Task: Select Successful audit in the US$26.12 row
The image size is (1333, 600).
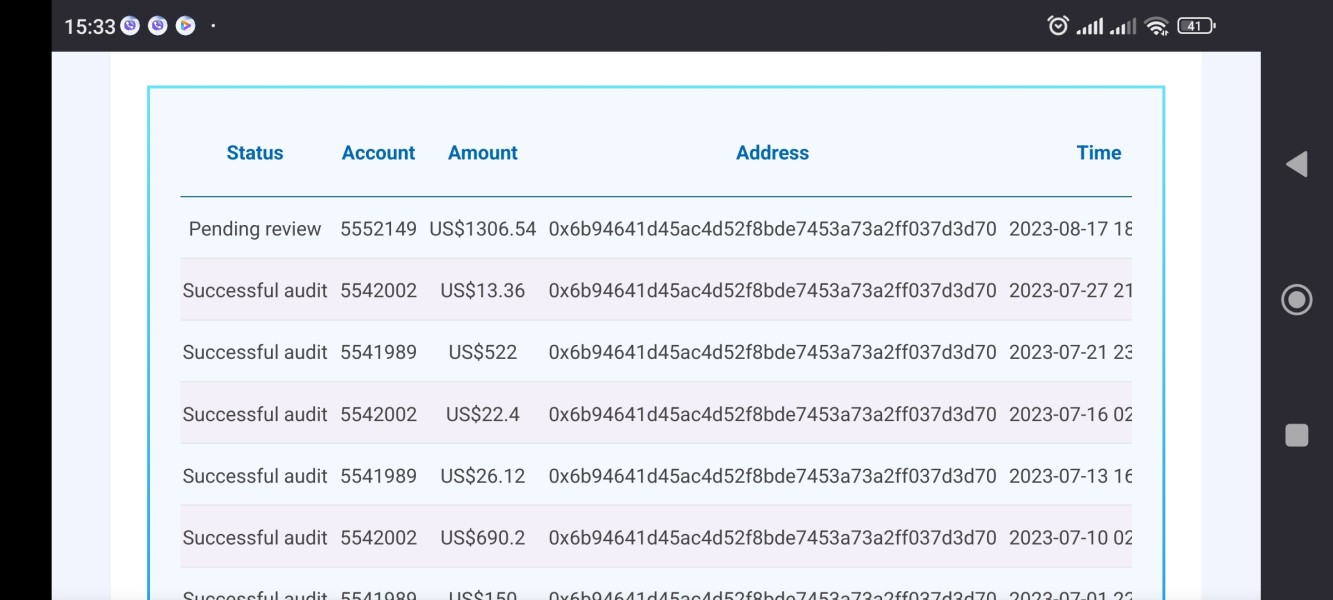Action: click(x=255, y=476)
